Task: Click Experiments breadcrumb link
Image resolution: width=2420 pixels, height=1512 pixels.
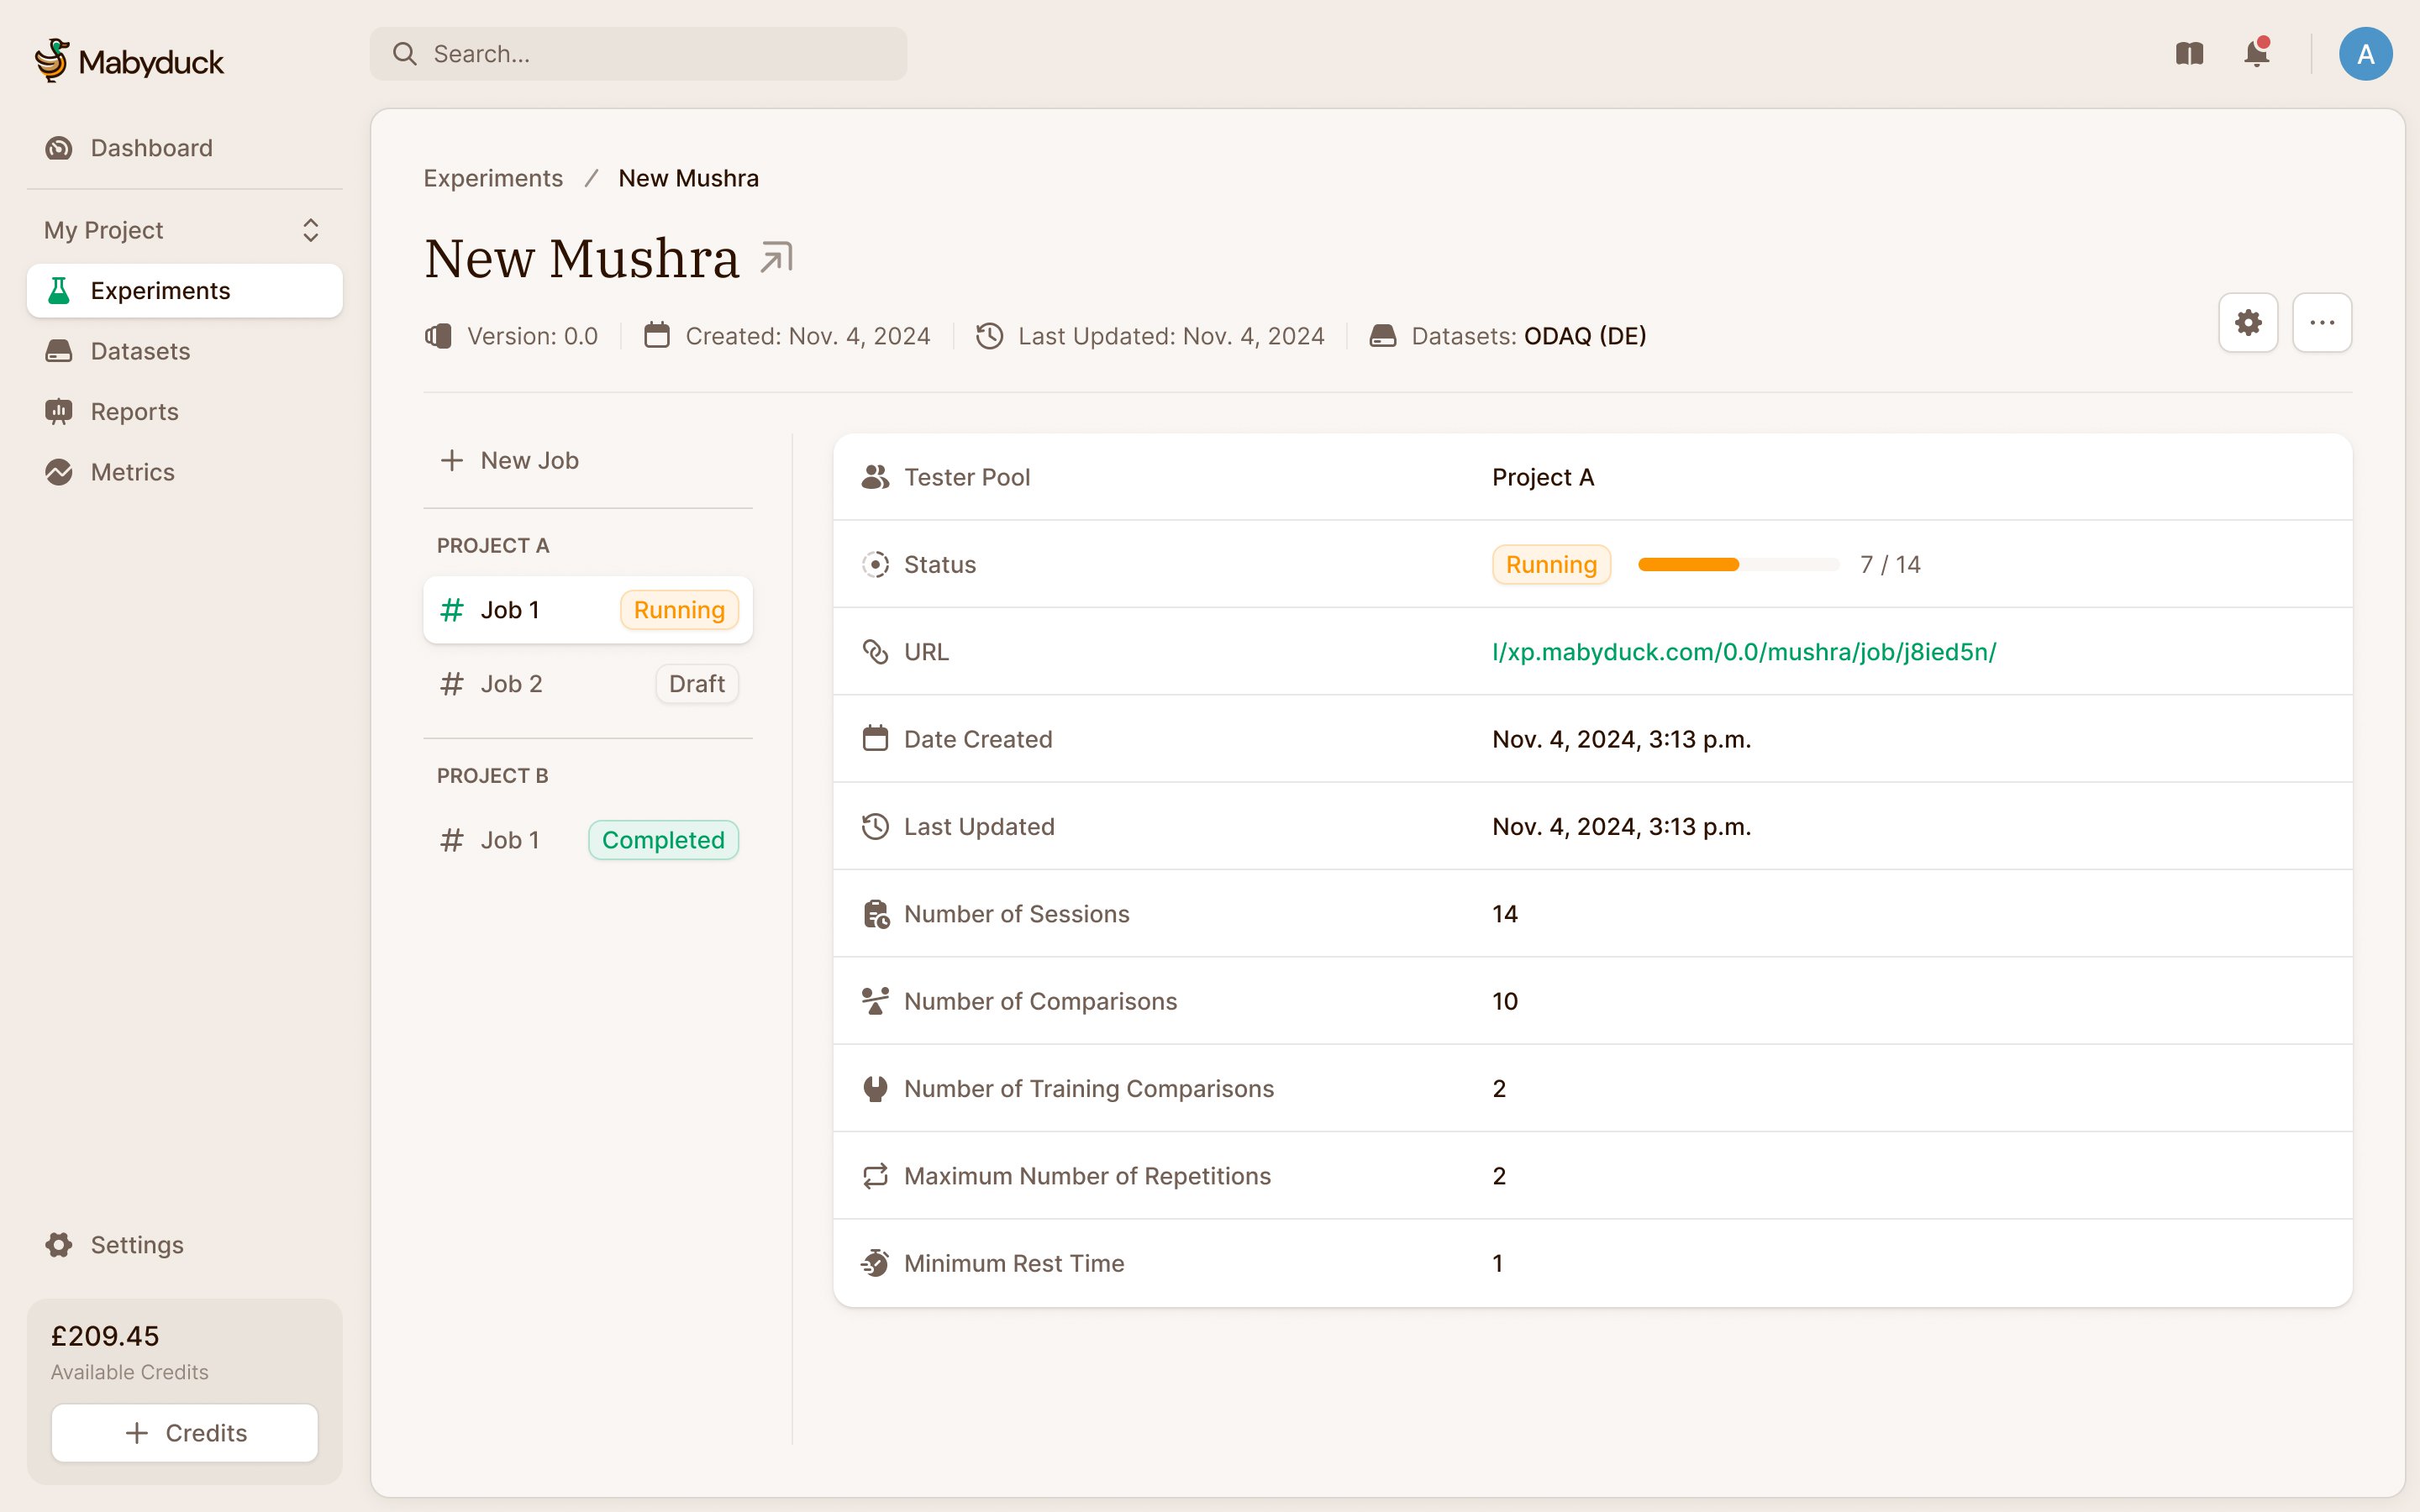Action: click(493, 178)
